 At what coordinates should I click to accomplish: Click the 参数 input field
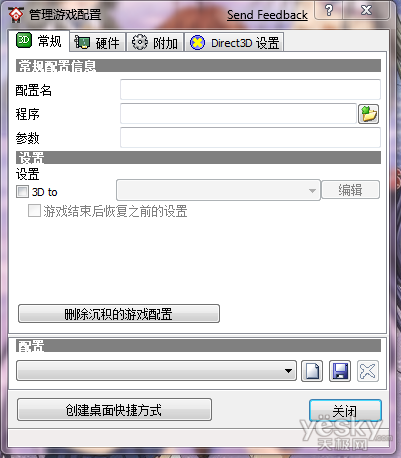pyautogui.click(x=250, y=137)
